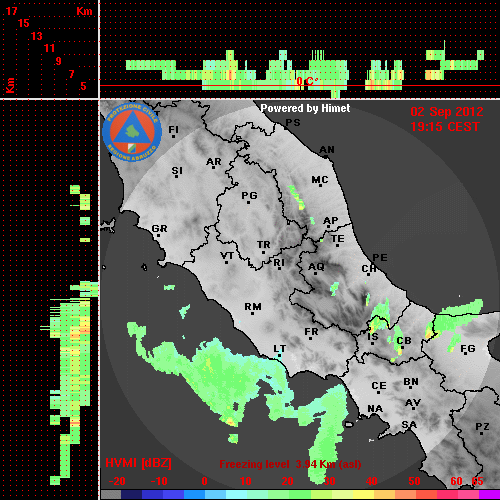Image resolution: width=500 pixels, height=500 pixels.
Task: Select the date '02 Sep 2012'
Action: (x=447, y=112)
